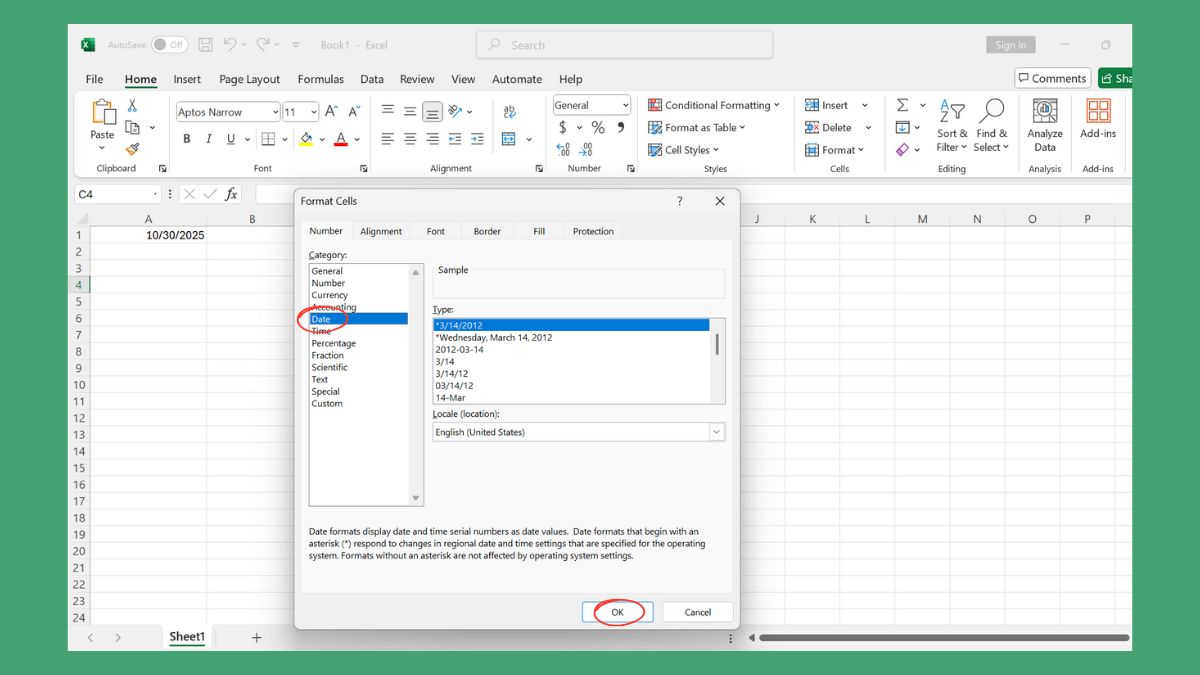Select the 2012-03-14 date type
Viewport: 1200px width, 675px height.
pyautogui.click(x=460, y=350)
